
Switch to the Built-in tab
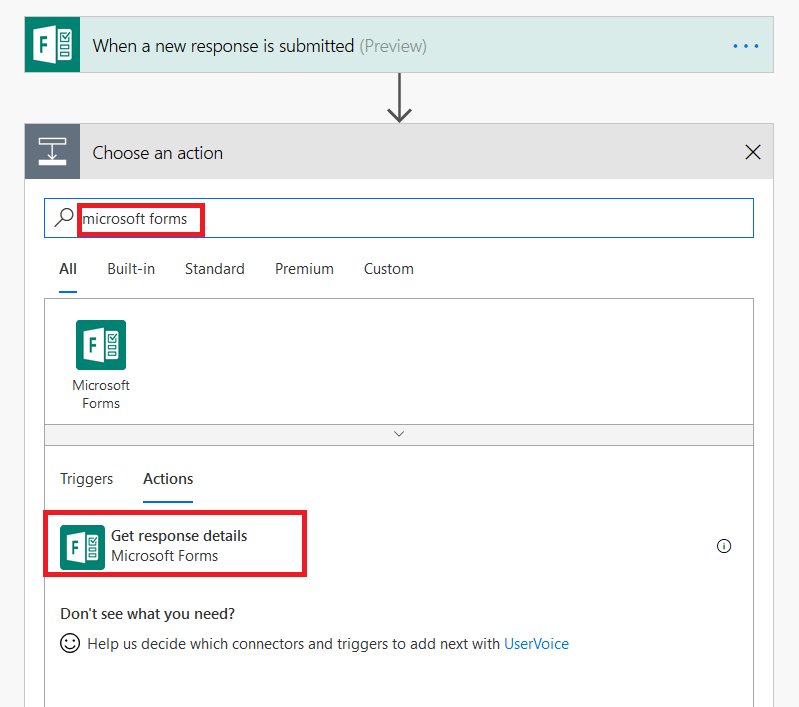(131, 269)
